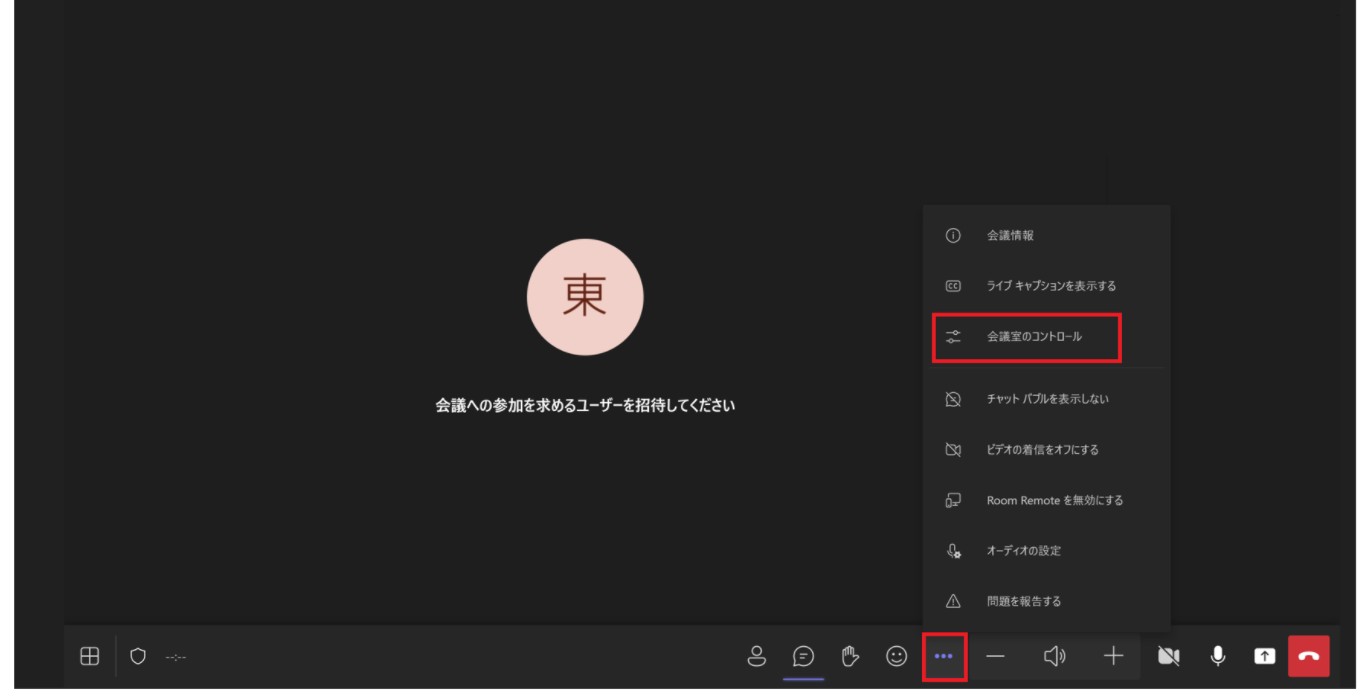The height and width of the screenshot is (696, 1363).
Task: Select 会議情報 from the menu
Action: [x=1046, y=236]
